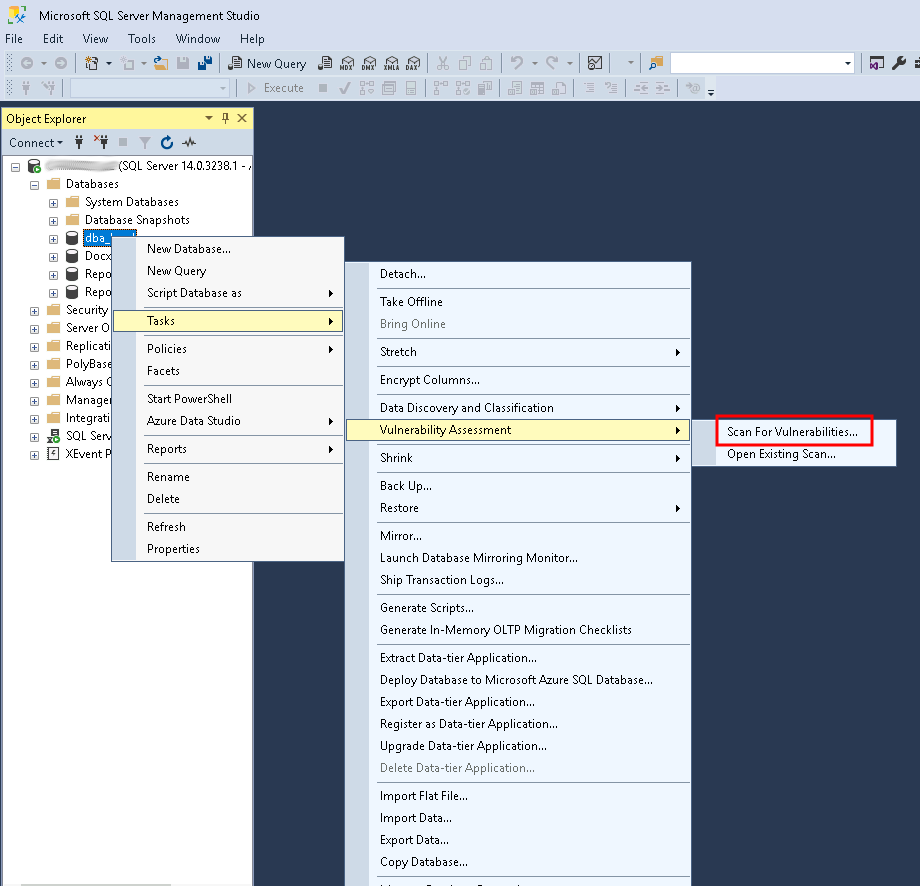Choose Scan For Vulnerabilities from the submenu
The width and height of the screenshot is (920, 886).
click(794, 432)
